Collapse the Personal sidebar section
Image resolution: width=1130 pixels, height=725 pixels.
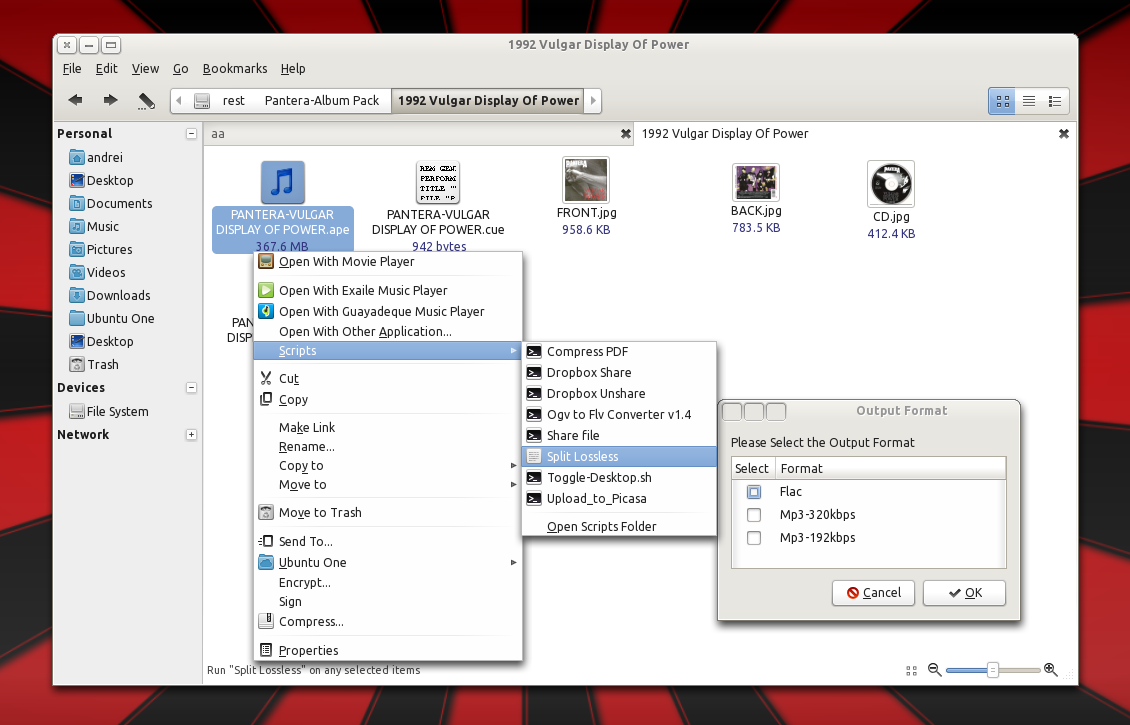(x=192, y=133)
